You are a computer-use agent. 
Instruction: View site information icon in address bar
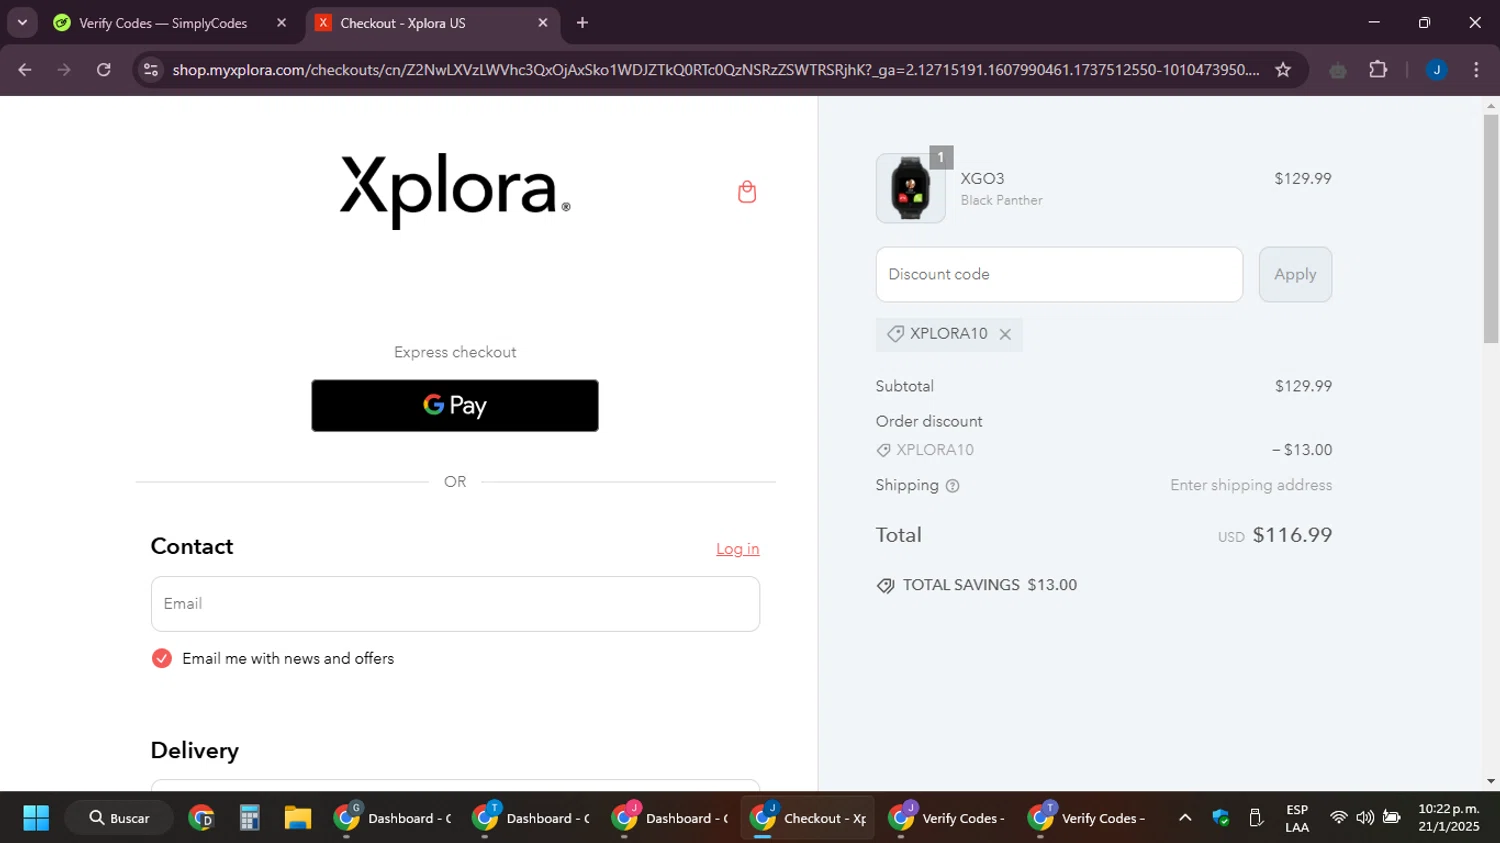151,70
